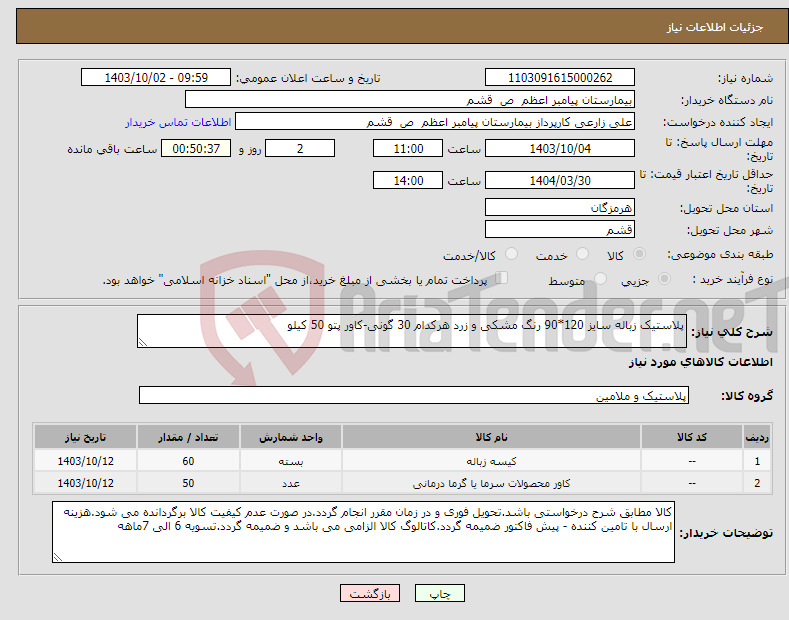Select the کاور محصولات سرما یا گرما درمانی cell
This screenshot has height=620, width=789.
click(x=491, y=483)
